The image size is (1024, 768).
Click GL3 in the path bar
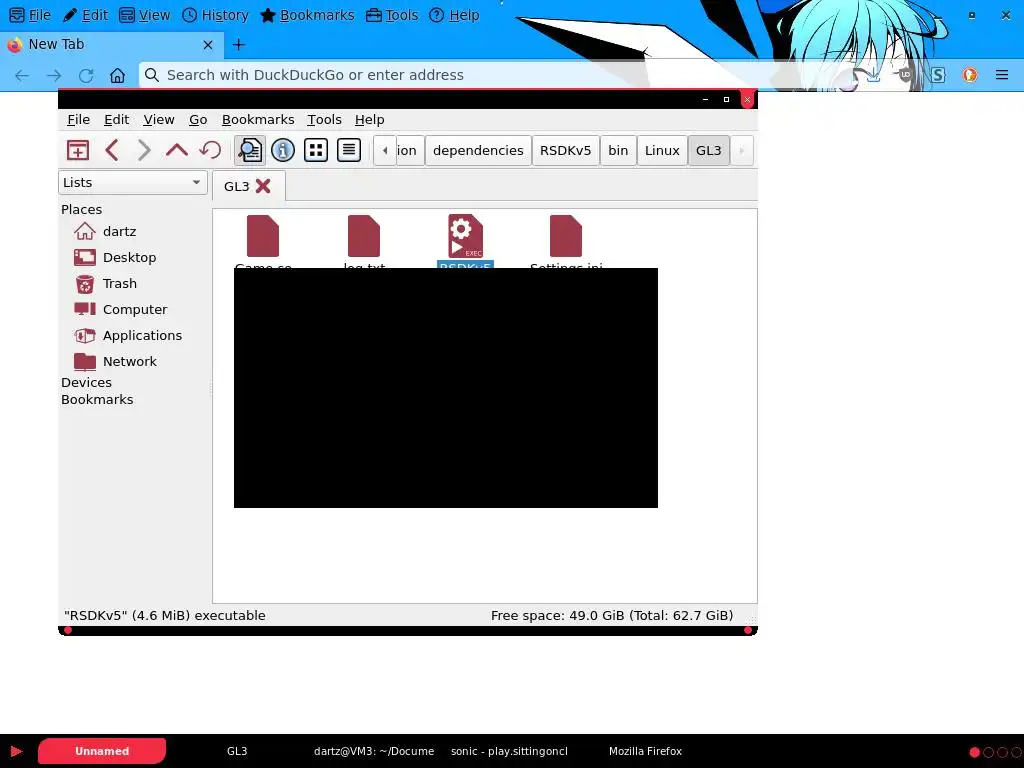(x=709, y=151)
